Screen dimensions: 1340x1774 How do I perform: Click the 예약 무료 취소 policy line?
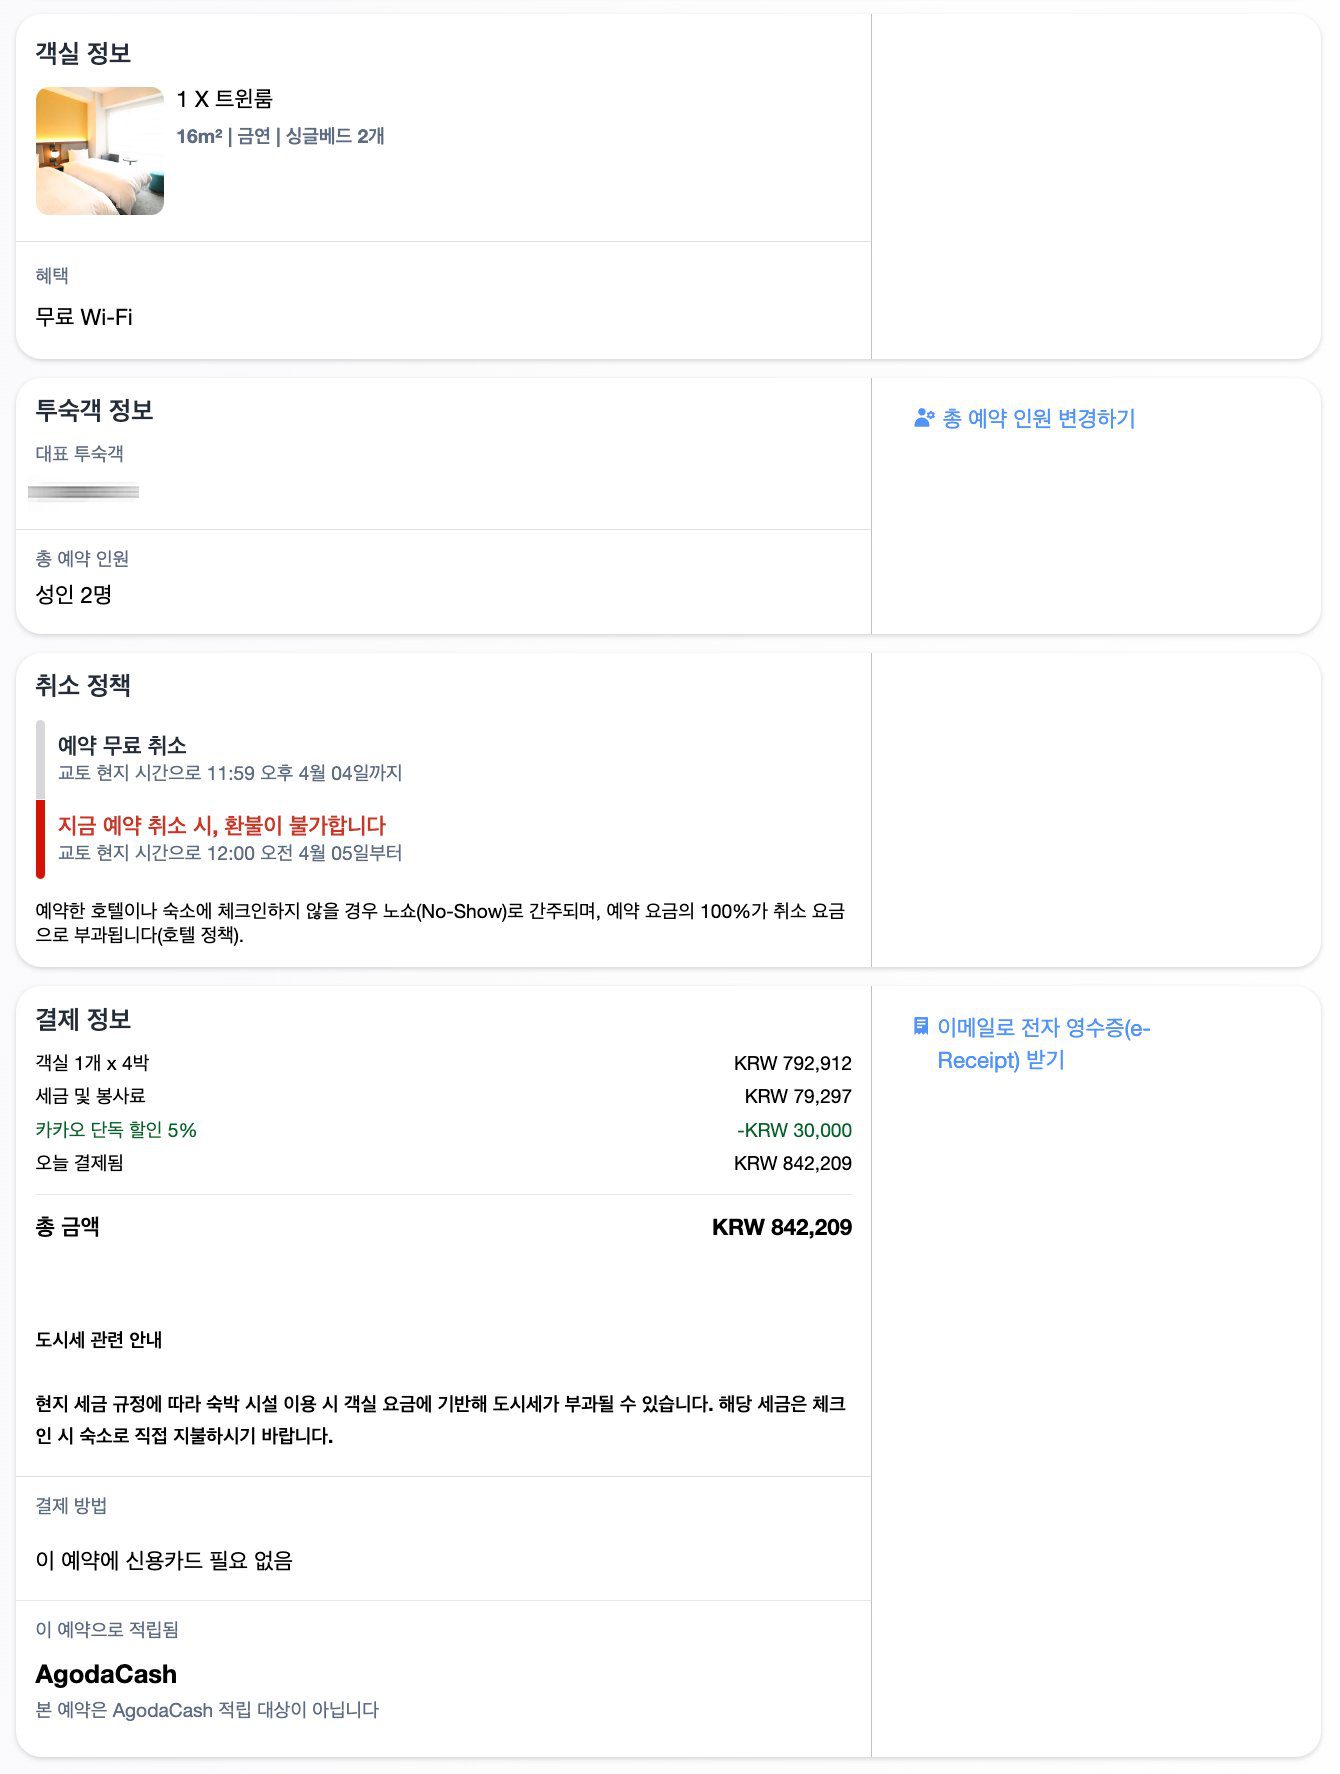click(122, 745)
